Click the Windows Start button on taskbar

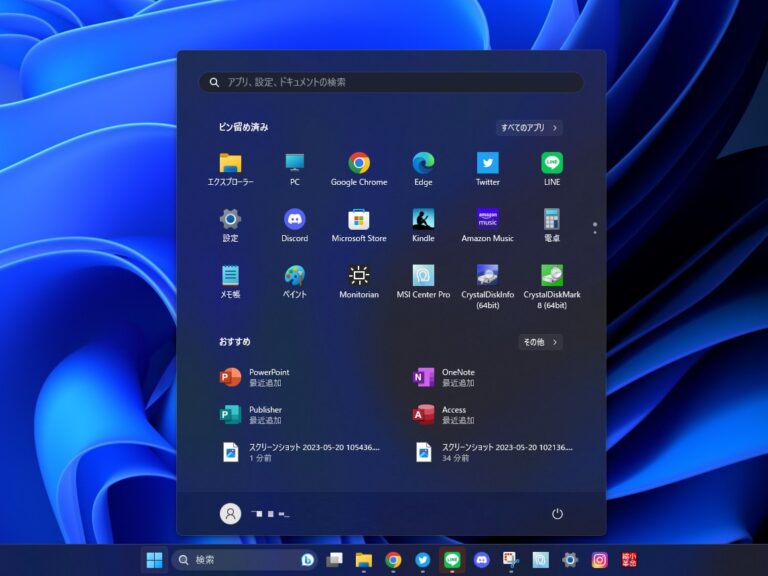154,560
